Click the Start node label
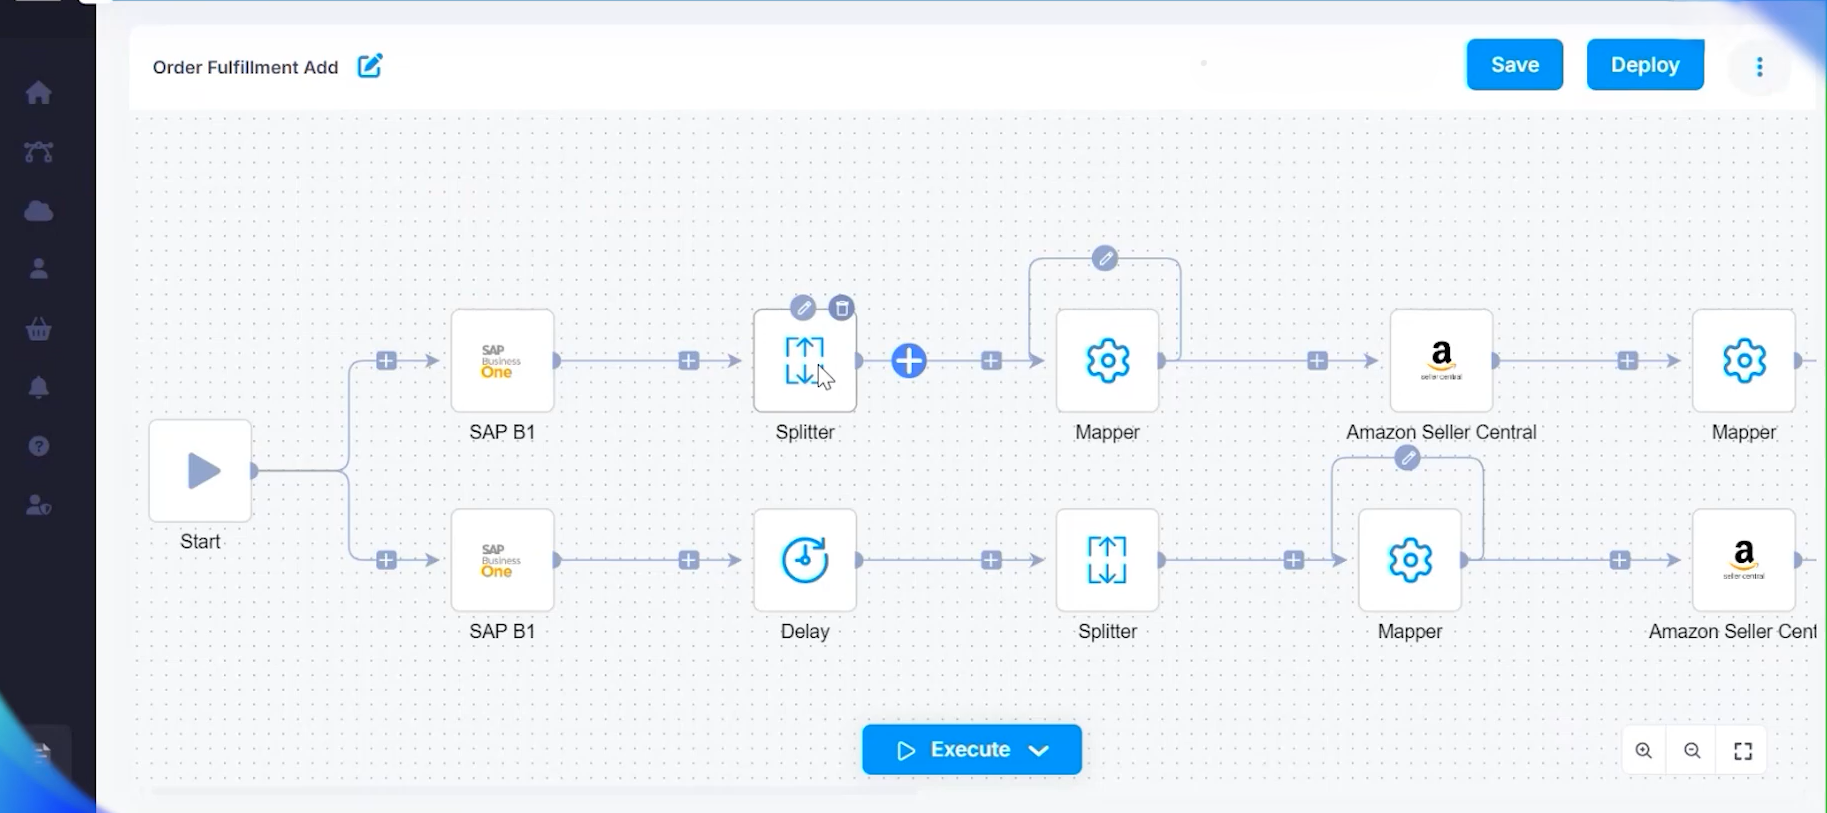 tap(200, 542)
